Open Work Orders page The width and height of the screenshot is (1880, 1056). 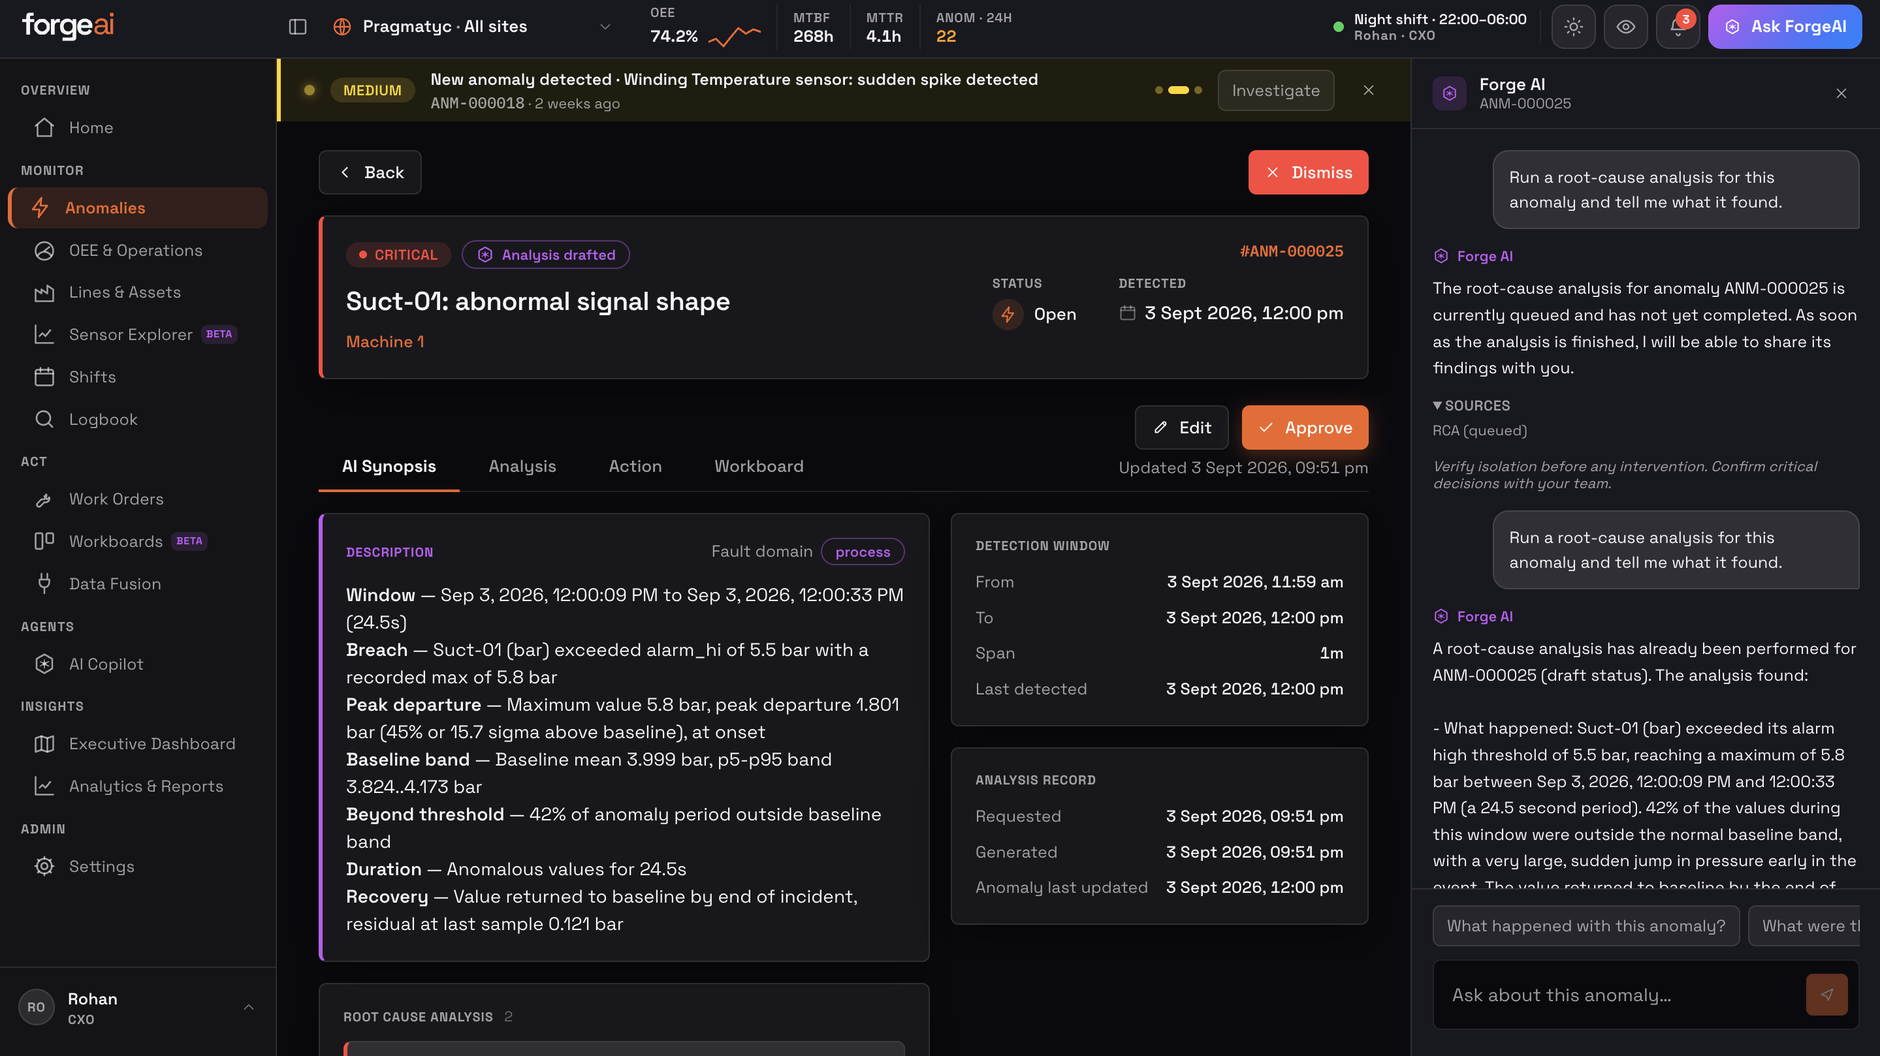coord(138,499)
